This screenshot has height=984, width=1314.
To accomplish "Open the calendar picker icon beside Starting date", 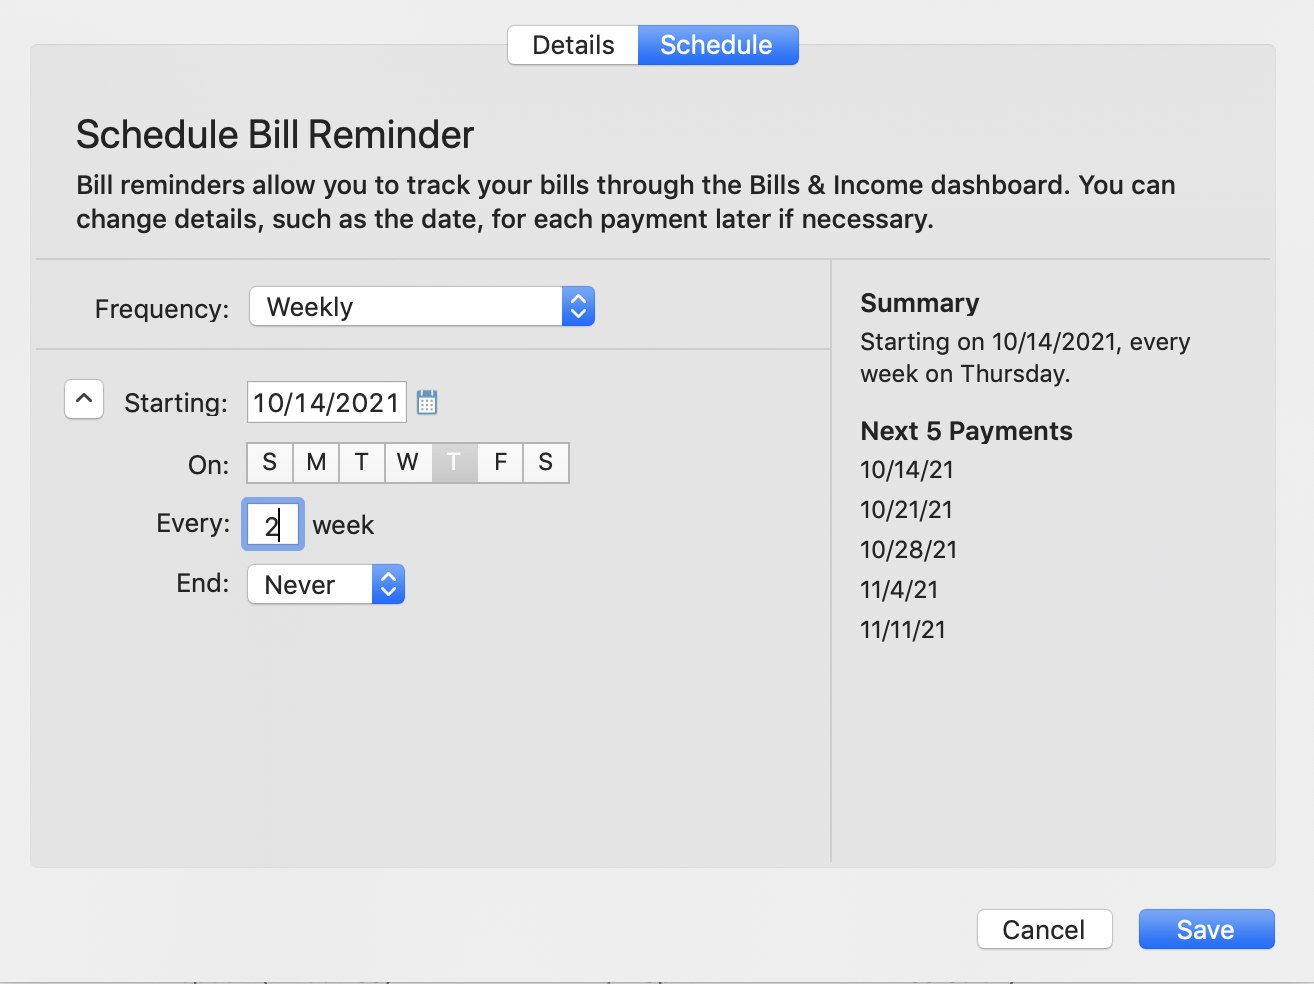I will pos(427,403).
